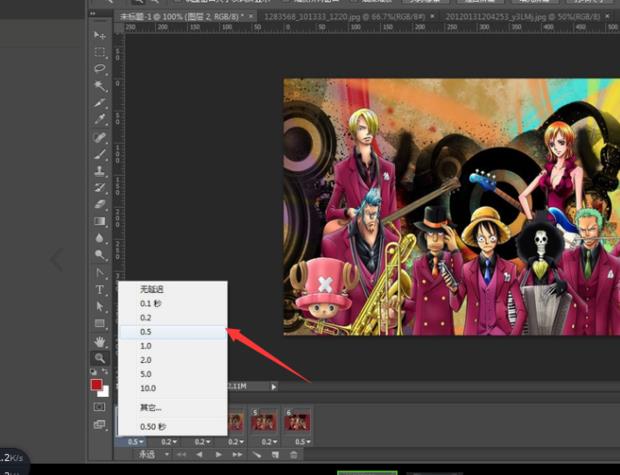The image size is (620, 475).
Task: Select the Horizontal Type tool
Action: point(100,290)
